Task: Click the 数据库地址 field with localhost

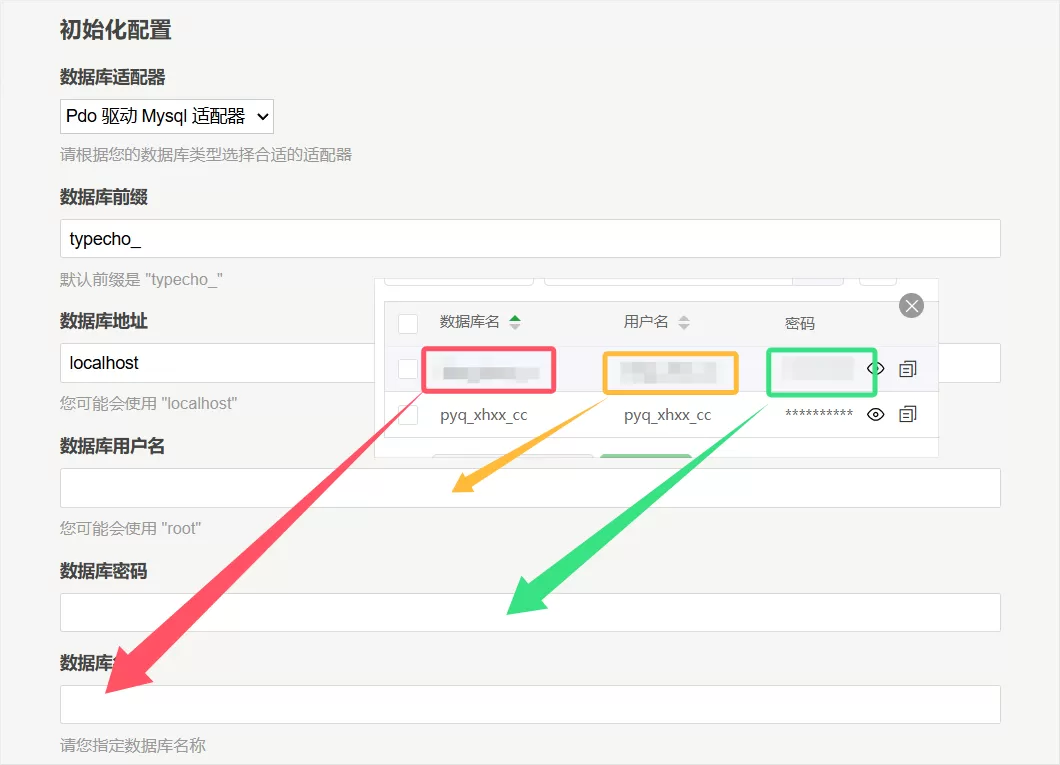Action: coord(215,363)
